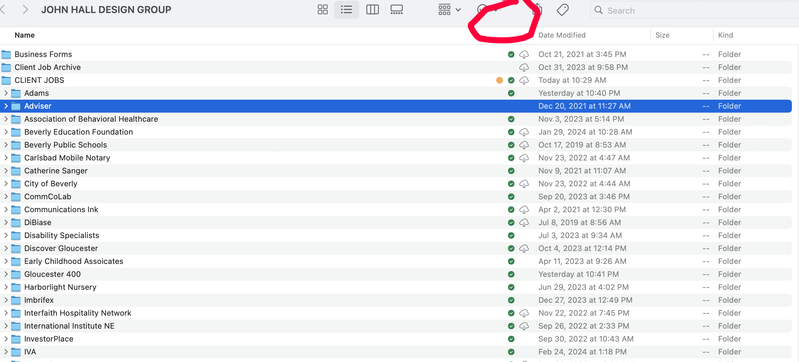The height and width of the screenshot is (362, 799).
Task: Click cloud download icon for Client Job Archive
Action: point(524,67)
